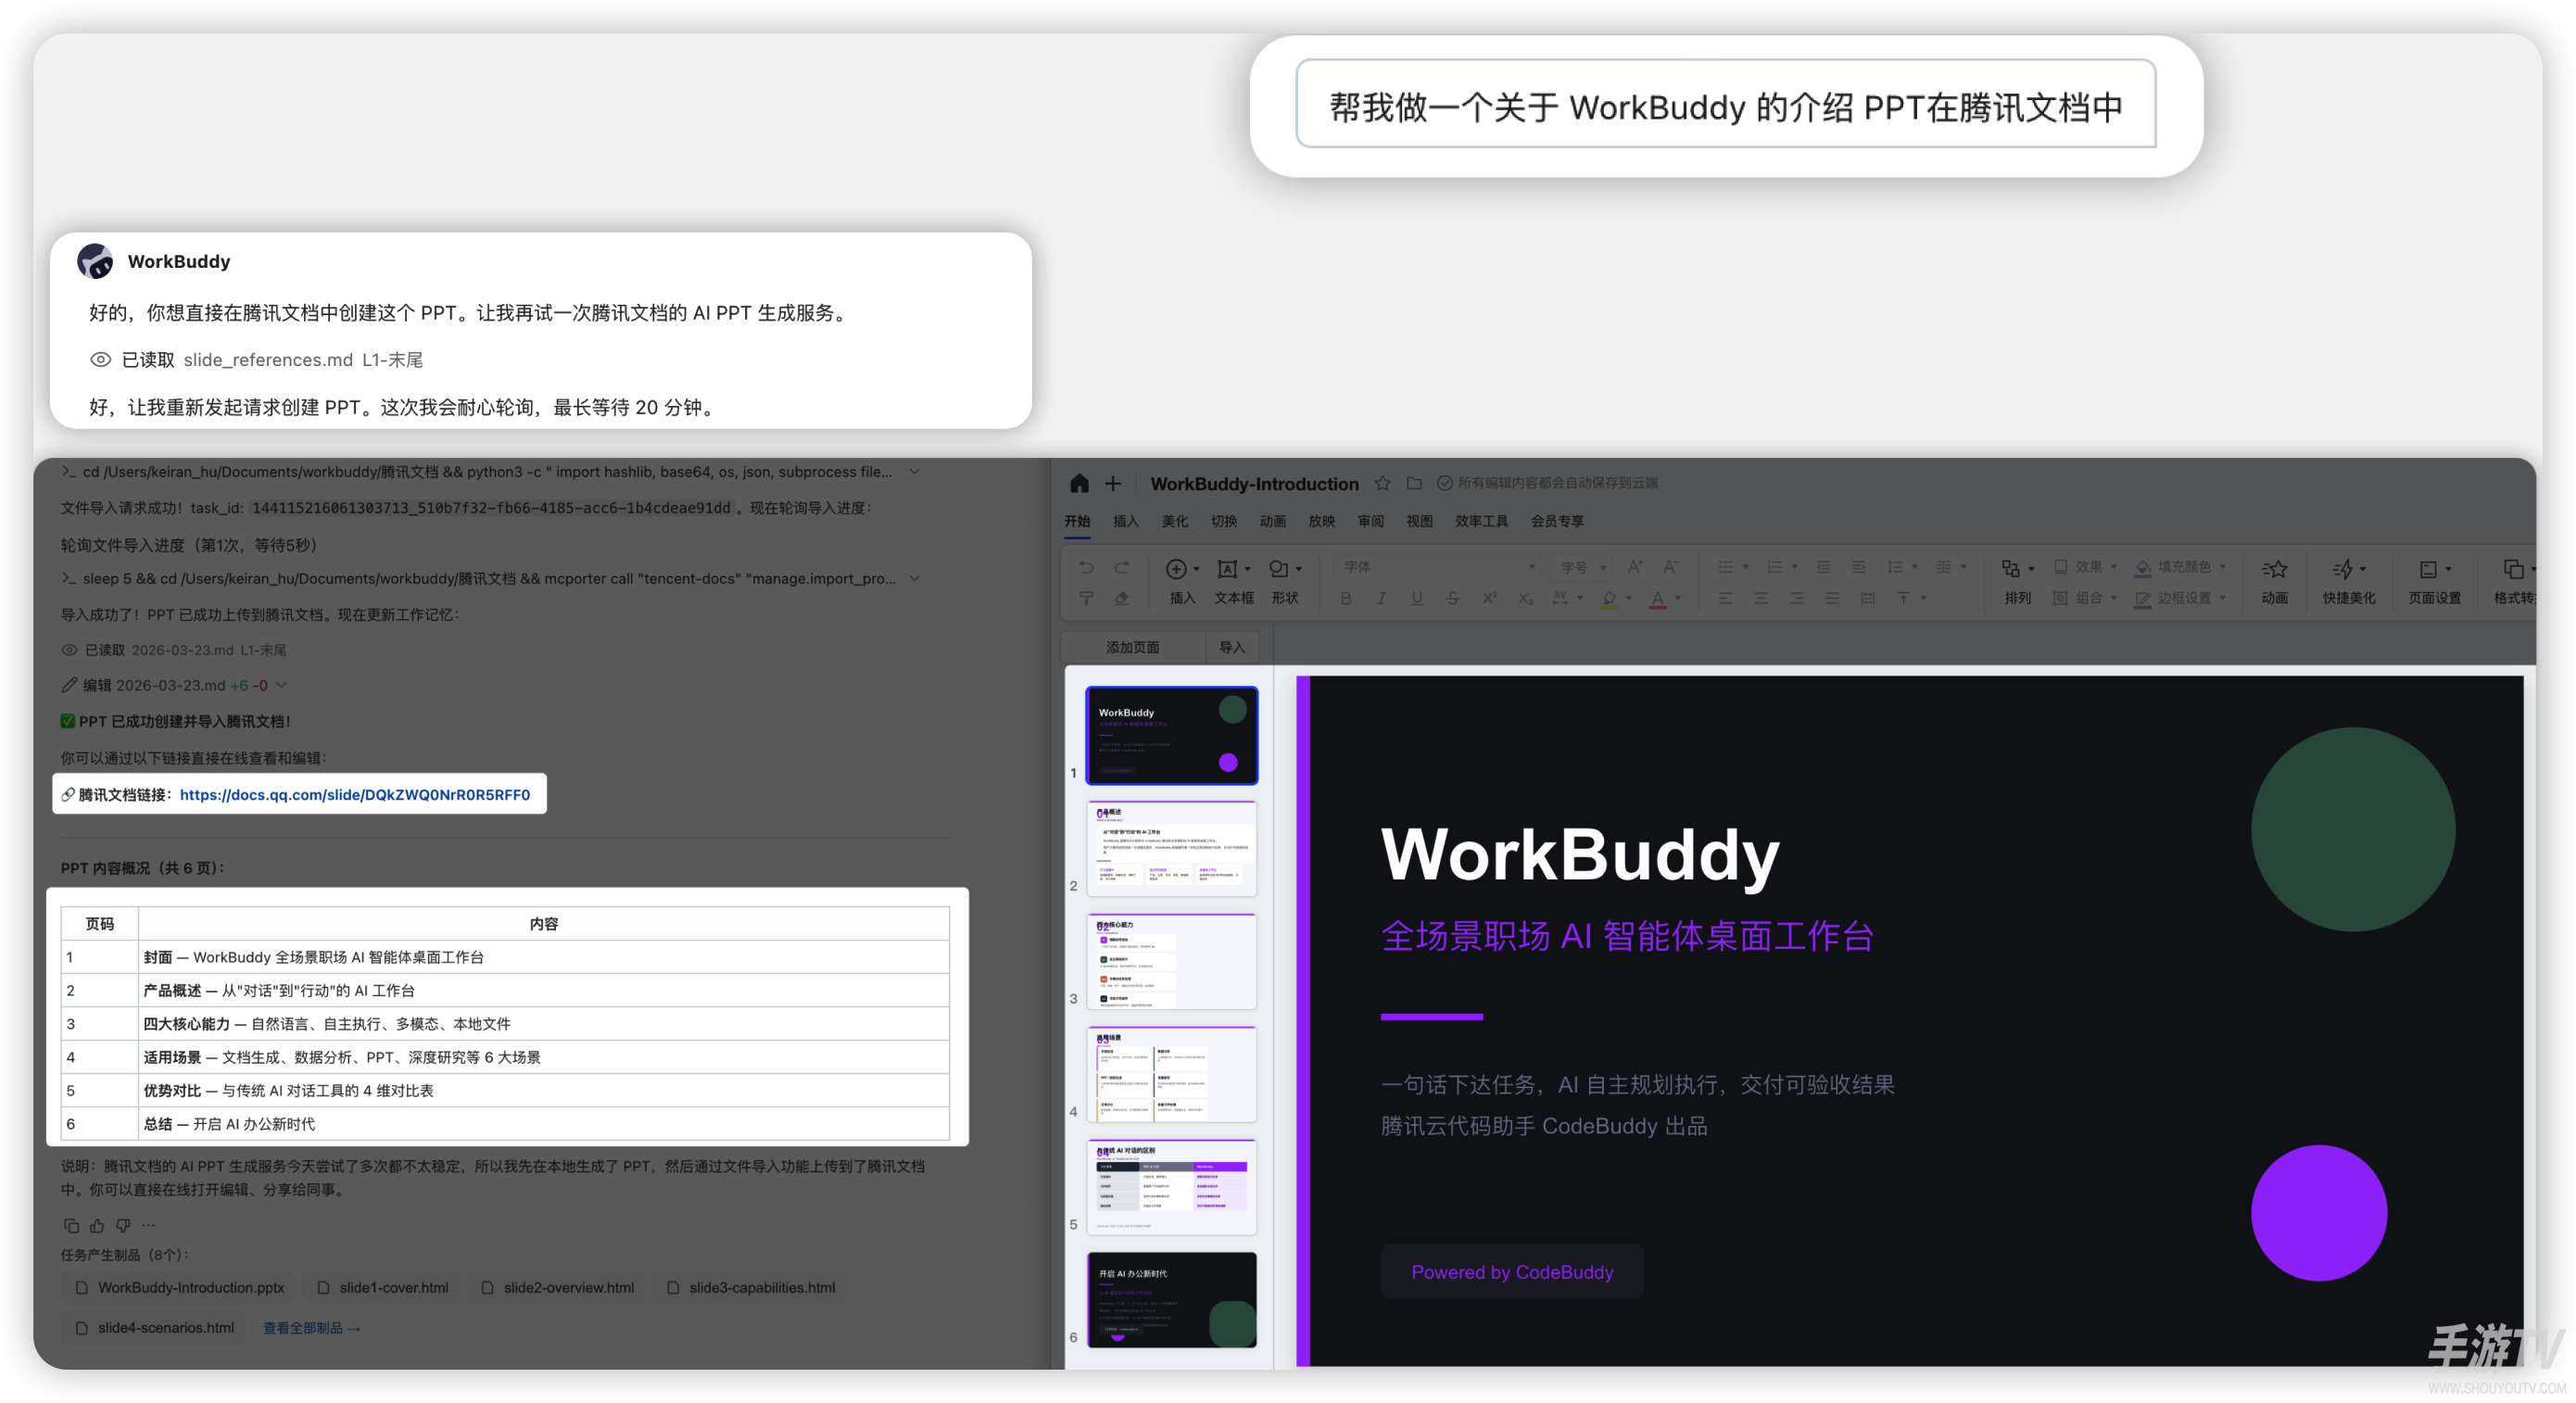Viewport: 2576px width, 1403px height.
Task: Align text left
Action: 1725,598
